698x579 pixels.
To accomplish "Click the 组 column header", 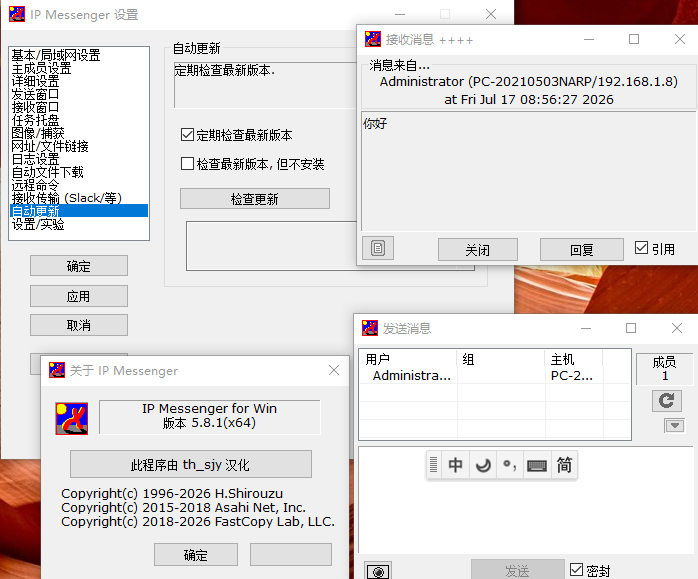I will [501, 359].
